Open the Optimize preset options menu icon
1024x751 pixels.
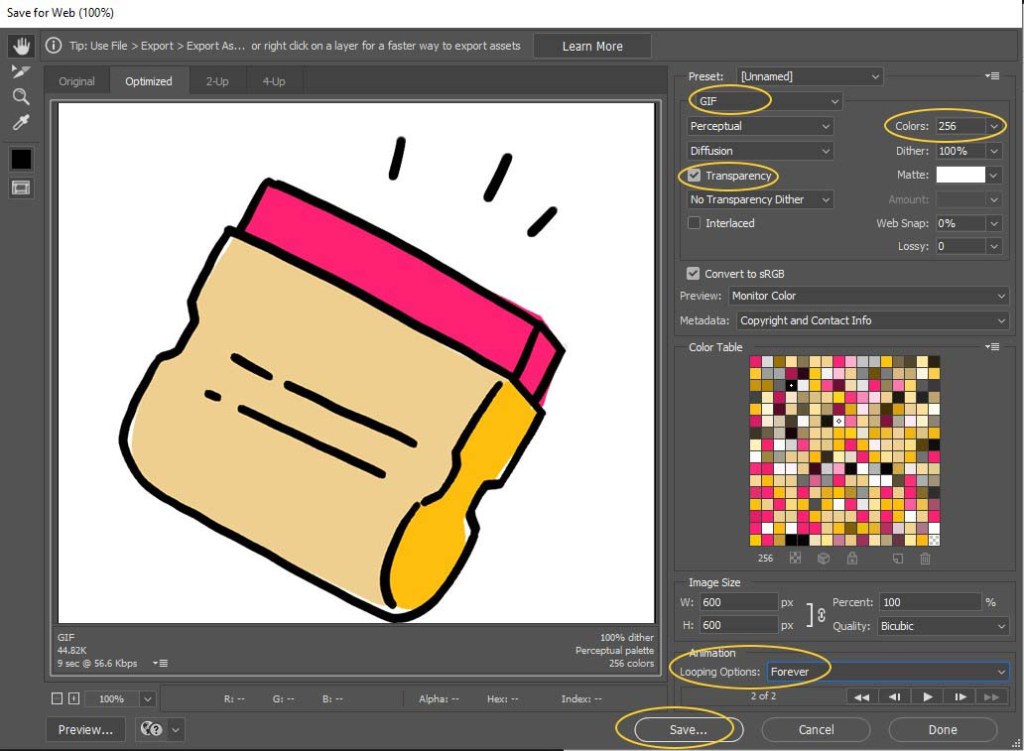[x=991, y=76]
